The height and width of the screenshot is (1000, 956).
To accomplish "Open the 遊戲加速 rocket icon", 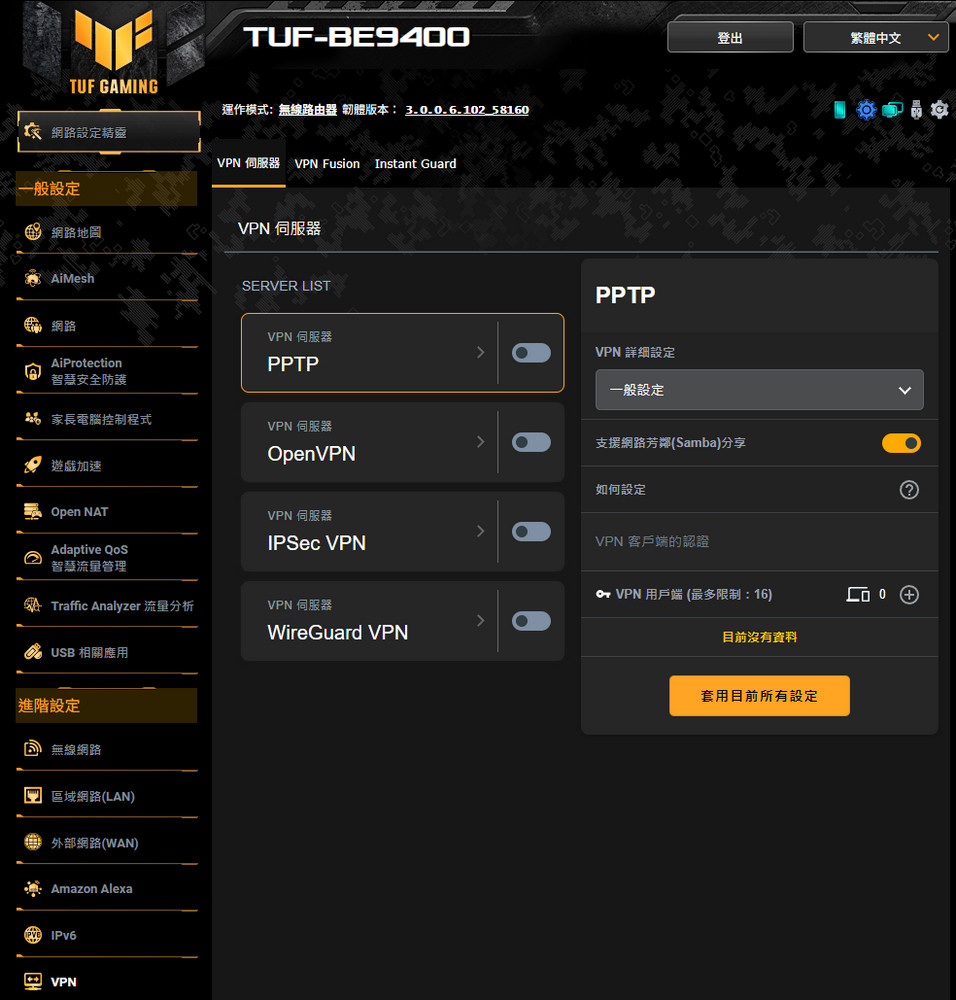I will pyautogui.click(x=33, y=466).
